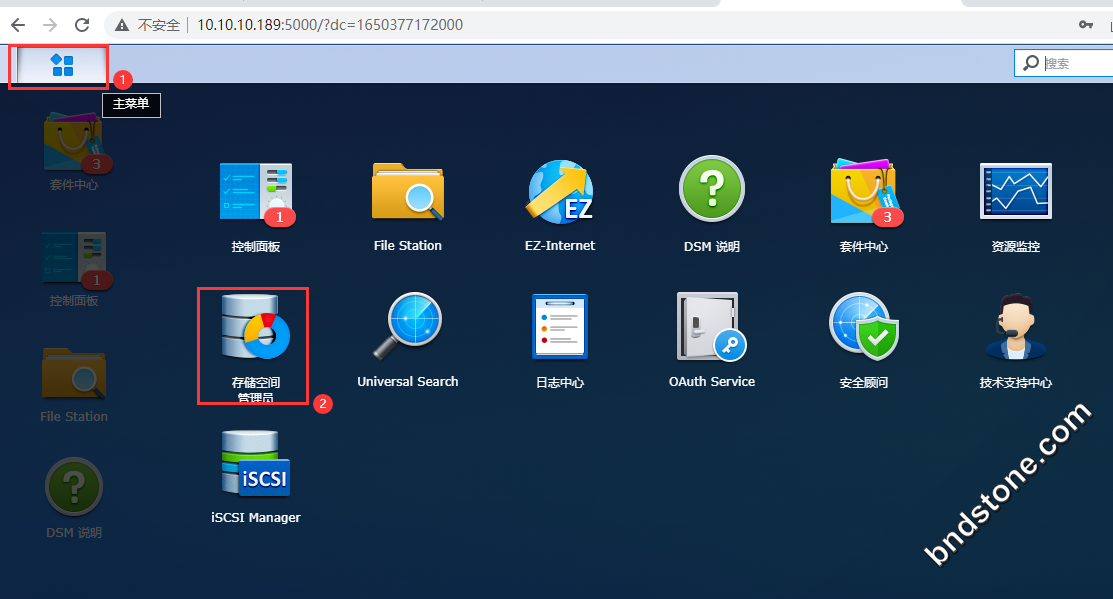
Task: Open dimmed desktop File Station shortcut
Action: [x=74, y=373]
